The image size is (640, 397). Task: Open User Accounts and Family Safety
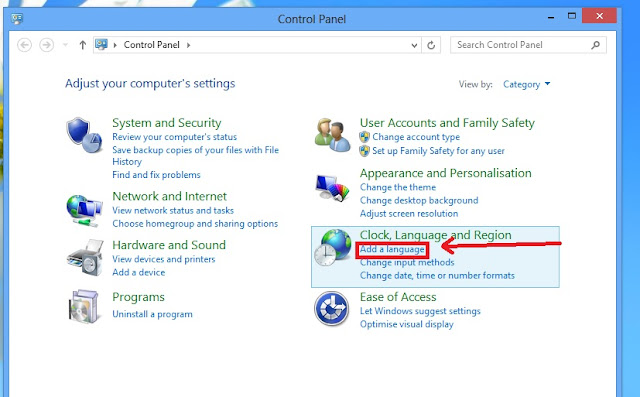(447, 123)
